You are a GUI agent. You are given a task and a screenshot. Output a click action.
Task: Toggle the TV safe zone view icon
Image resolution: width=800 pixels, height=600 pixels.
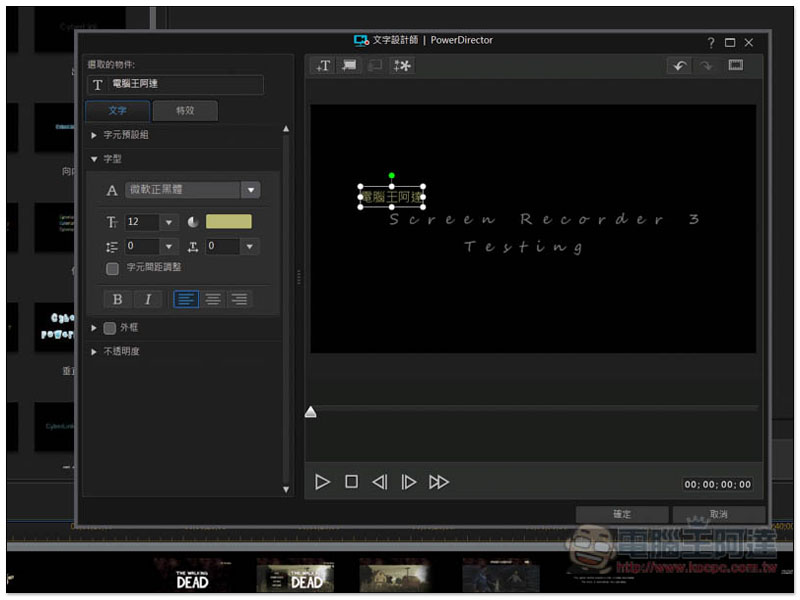click(735, 65)
